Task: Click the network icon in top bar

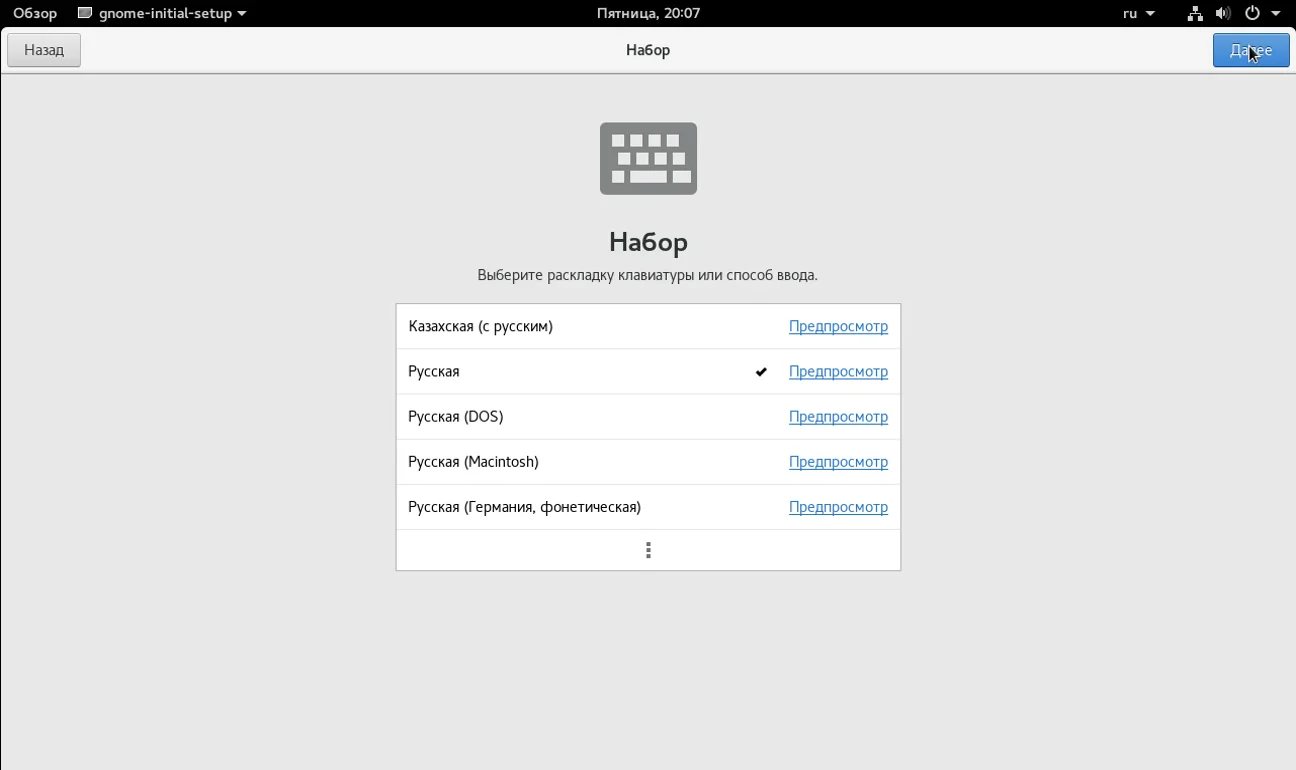Action: click(1195, 14)
